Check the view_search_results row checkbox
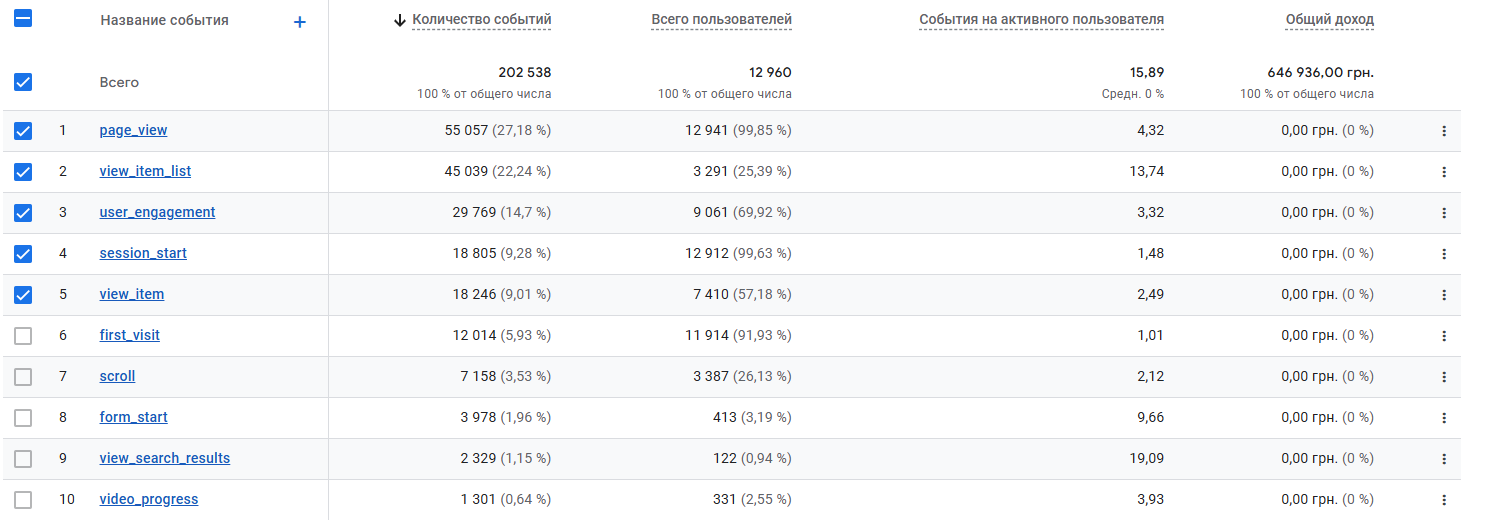1485x531 pixels. 23,459
